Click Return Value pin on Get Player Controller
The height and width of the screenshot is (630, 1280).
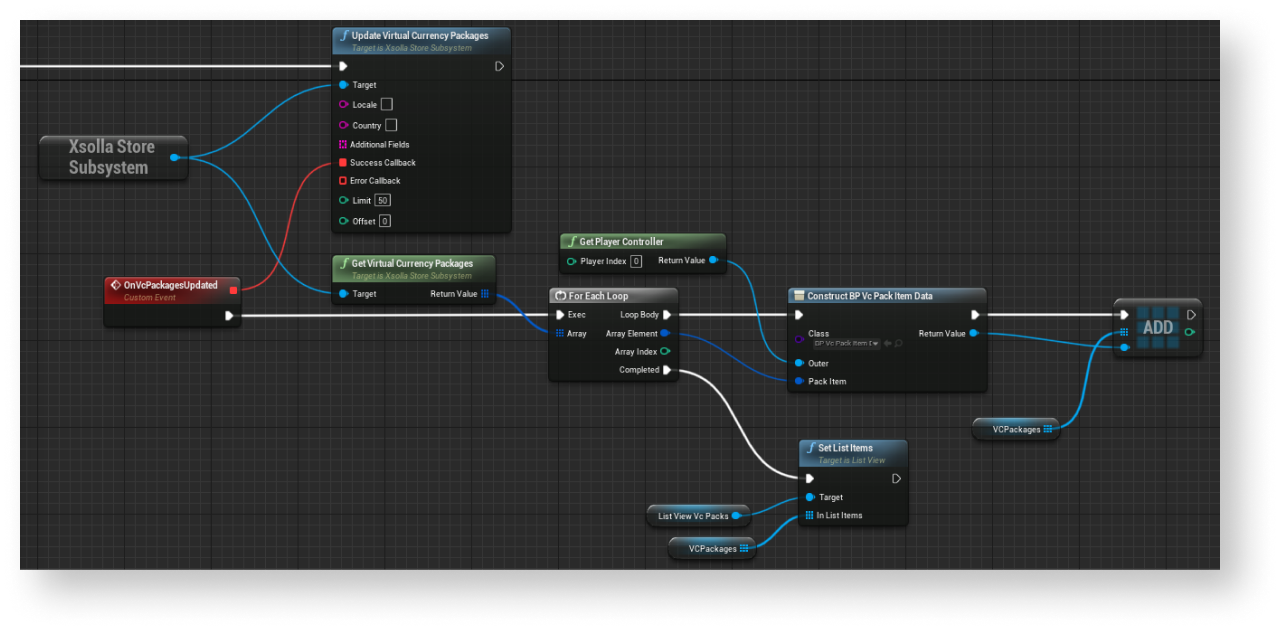tap(713, 261)
